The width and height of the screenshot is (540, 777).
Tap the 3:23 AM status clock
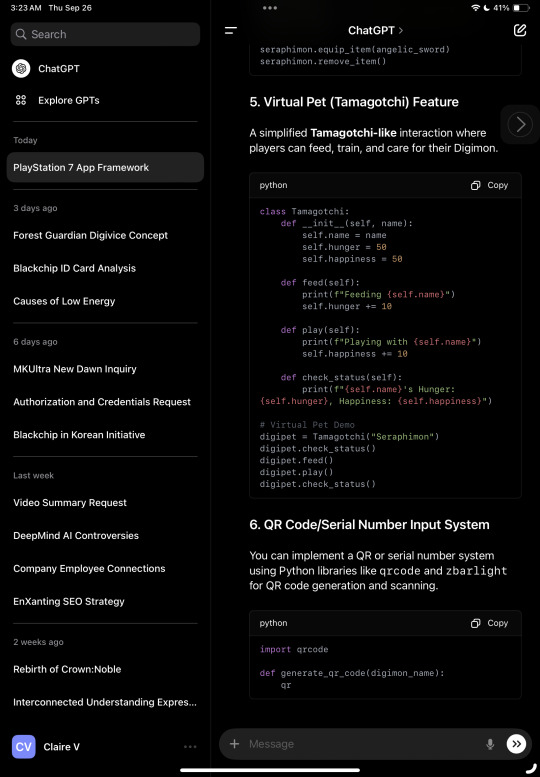26,8
